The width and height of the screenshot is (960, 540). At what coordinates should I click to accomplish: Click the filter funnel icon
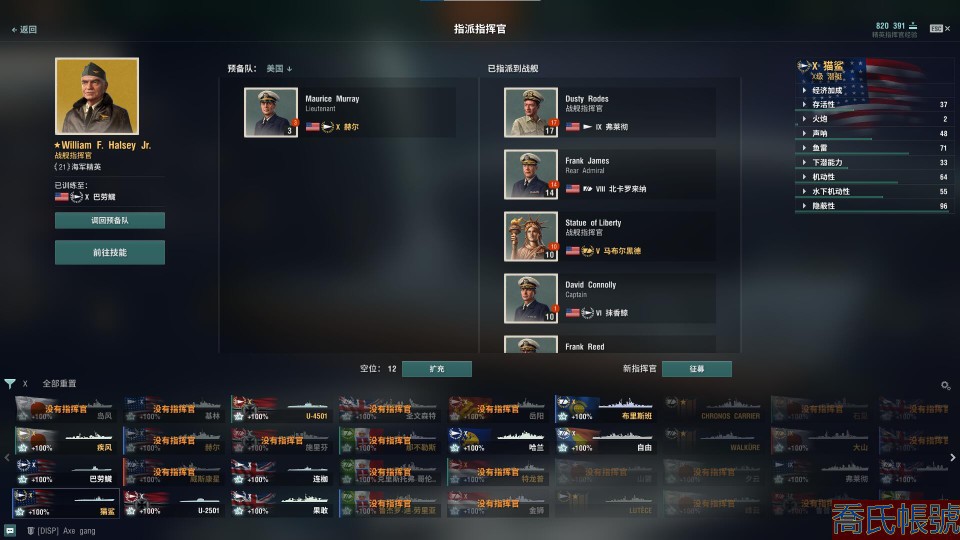tap(10, 384)
